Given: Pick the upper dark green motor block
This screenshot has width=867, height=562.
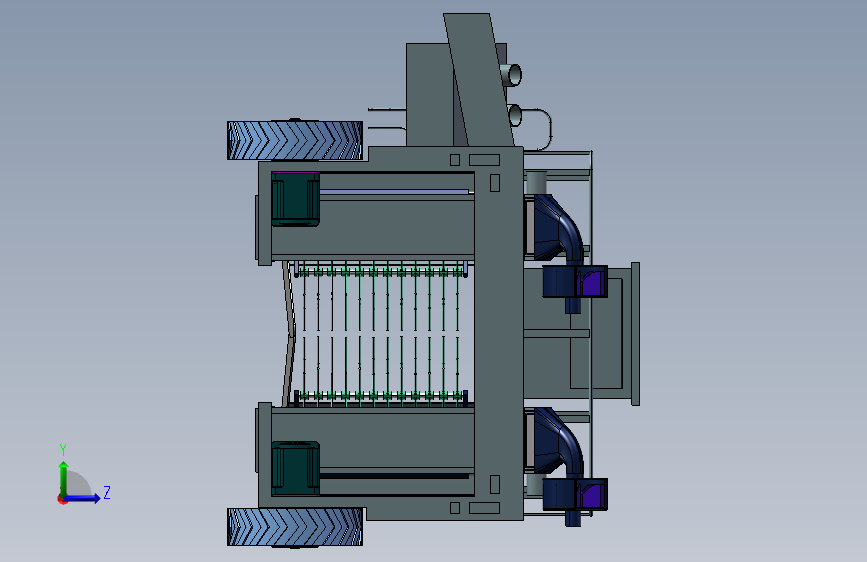Looking at the screenshot, I should (295, 199).
